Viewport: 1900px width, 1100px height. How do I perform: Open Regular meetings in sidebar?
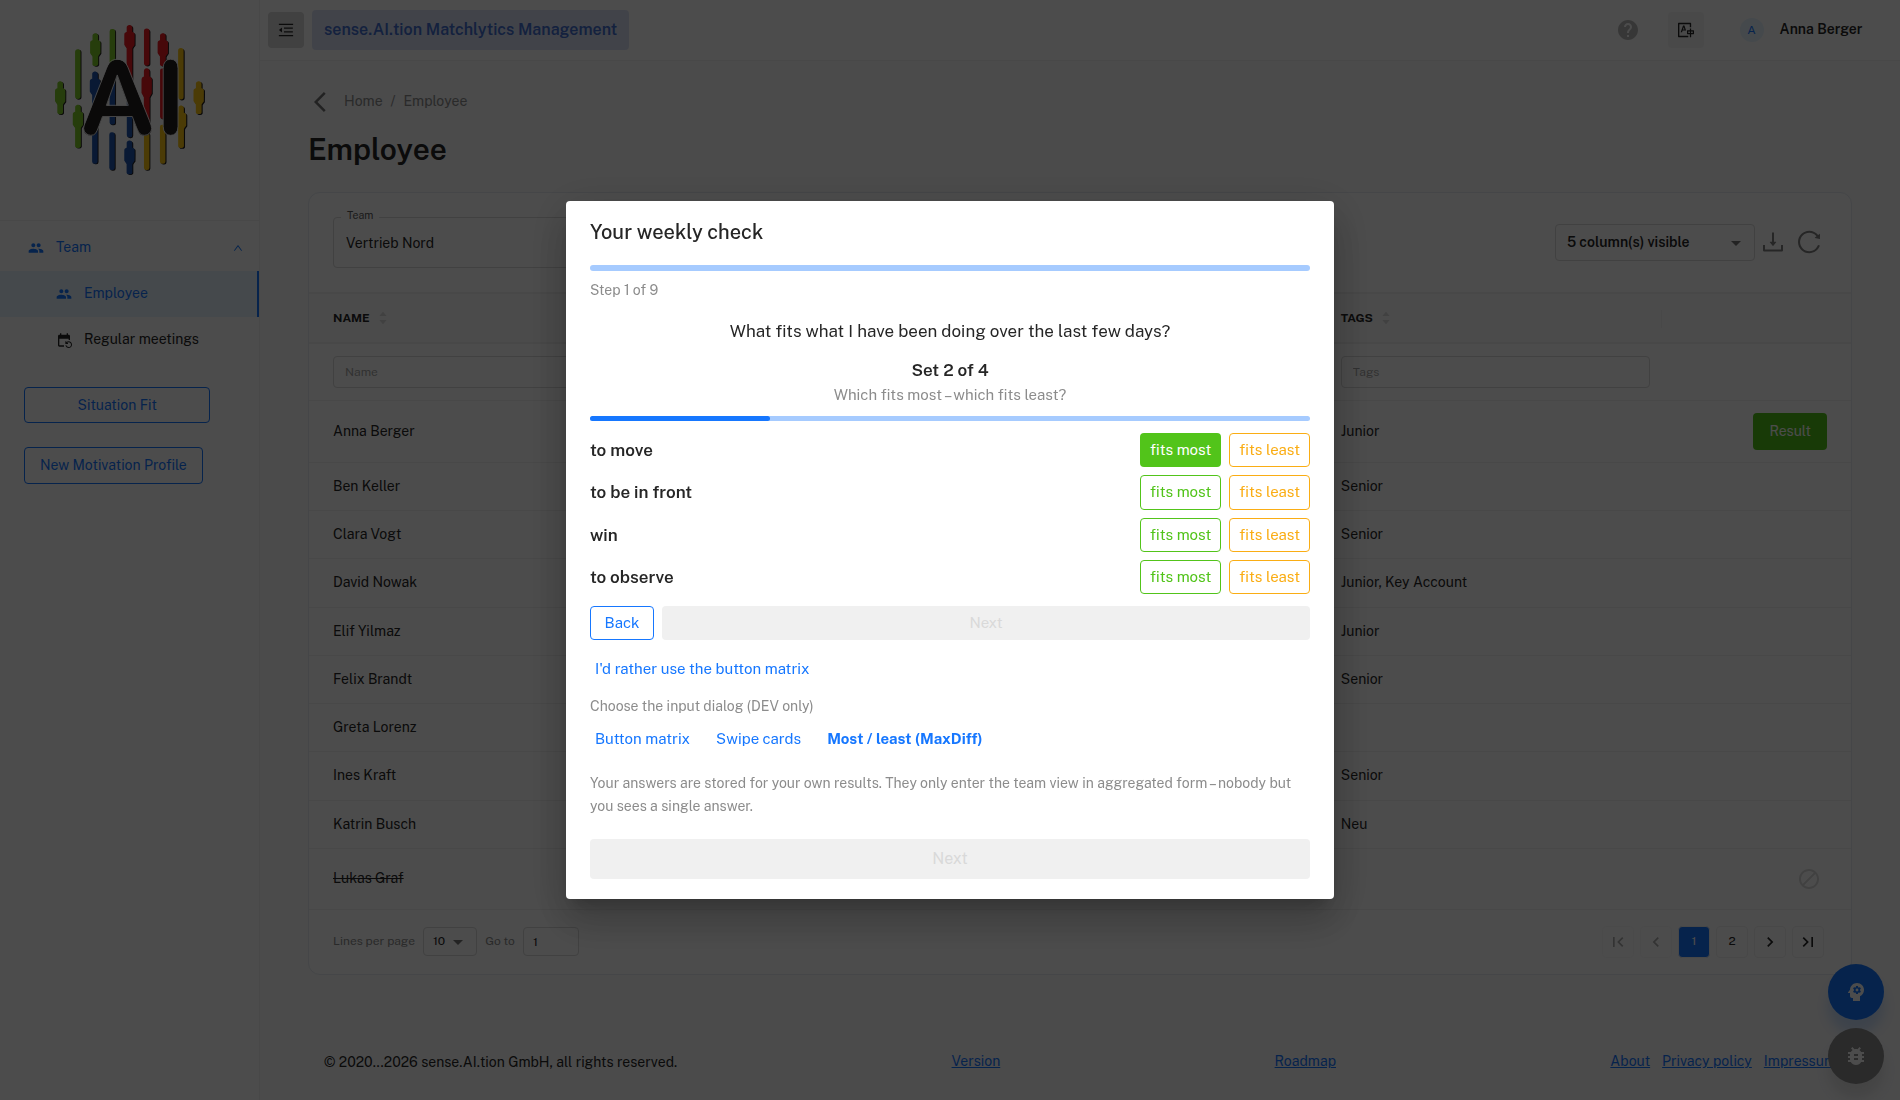coord(129,340)
